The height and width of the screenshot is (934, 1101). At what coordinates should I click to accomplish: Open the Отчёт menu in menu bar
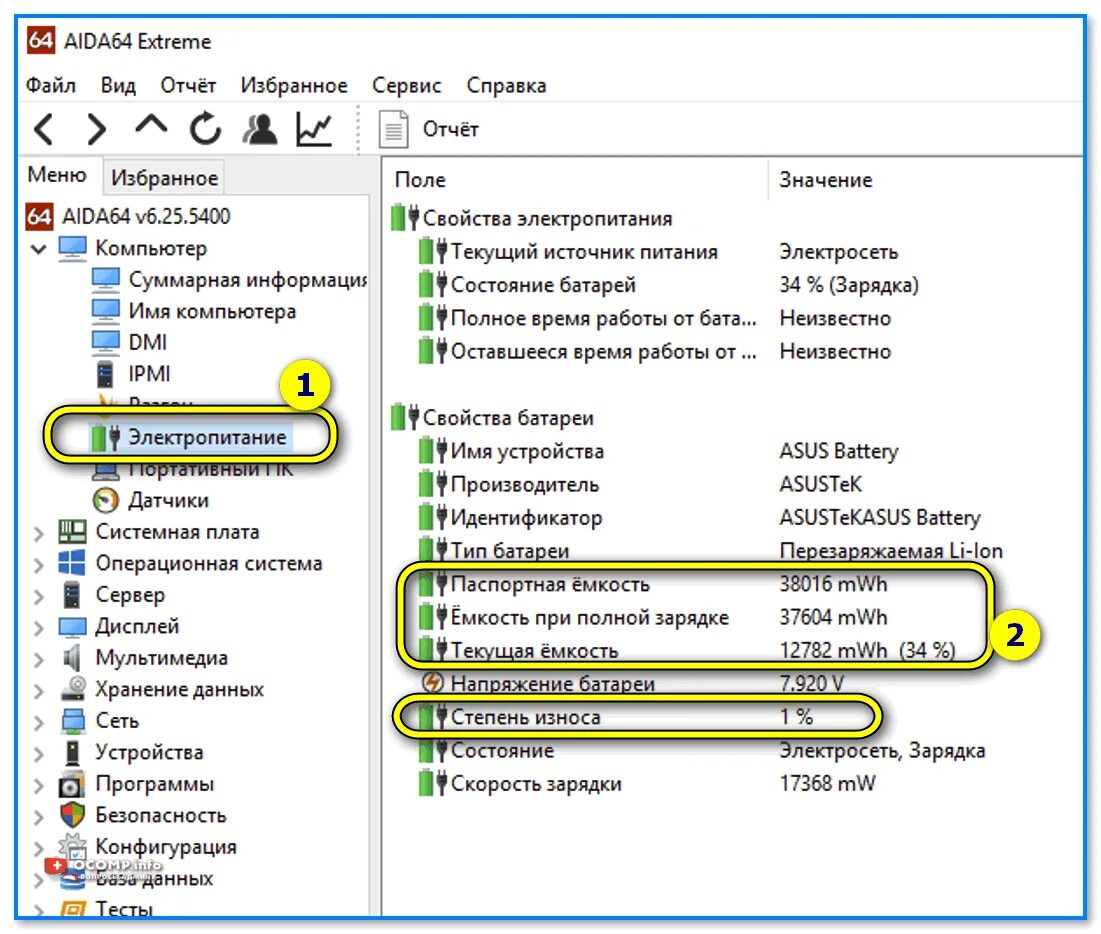coord(187,86)
